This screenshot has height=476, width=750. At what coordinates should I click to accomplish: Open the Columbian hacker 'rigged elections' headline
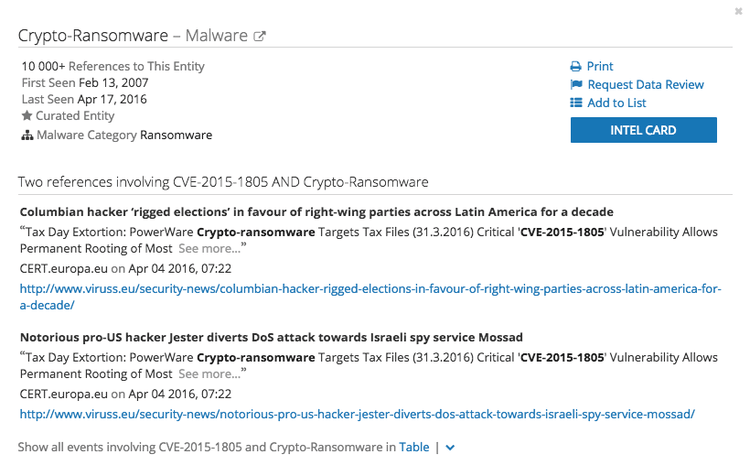tap(316, 212)
